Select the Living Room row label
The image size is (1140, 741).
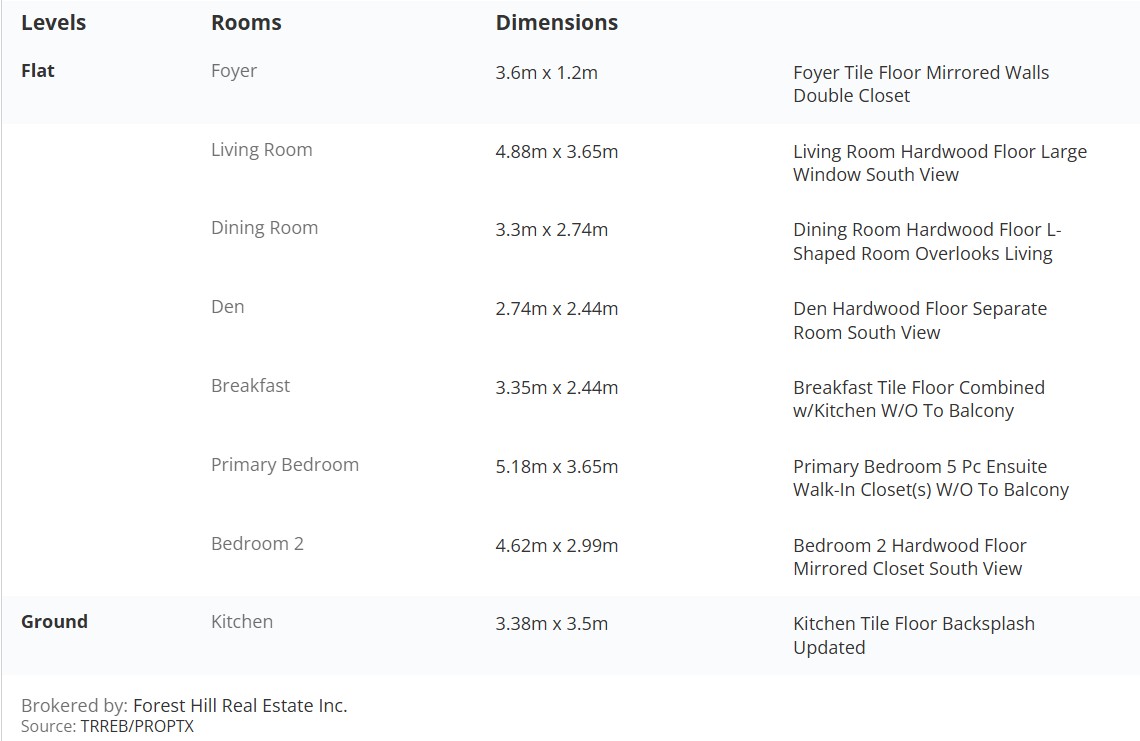coord(262,150)
